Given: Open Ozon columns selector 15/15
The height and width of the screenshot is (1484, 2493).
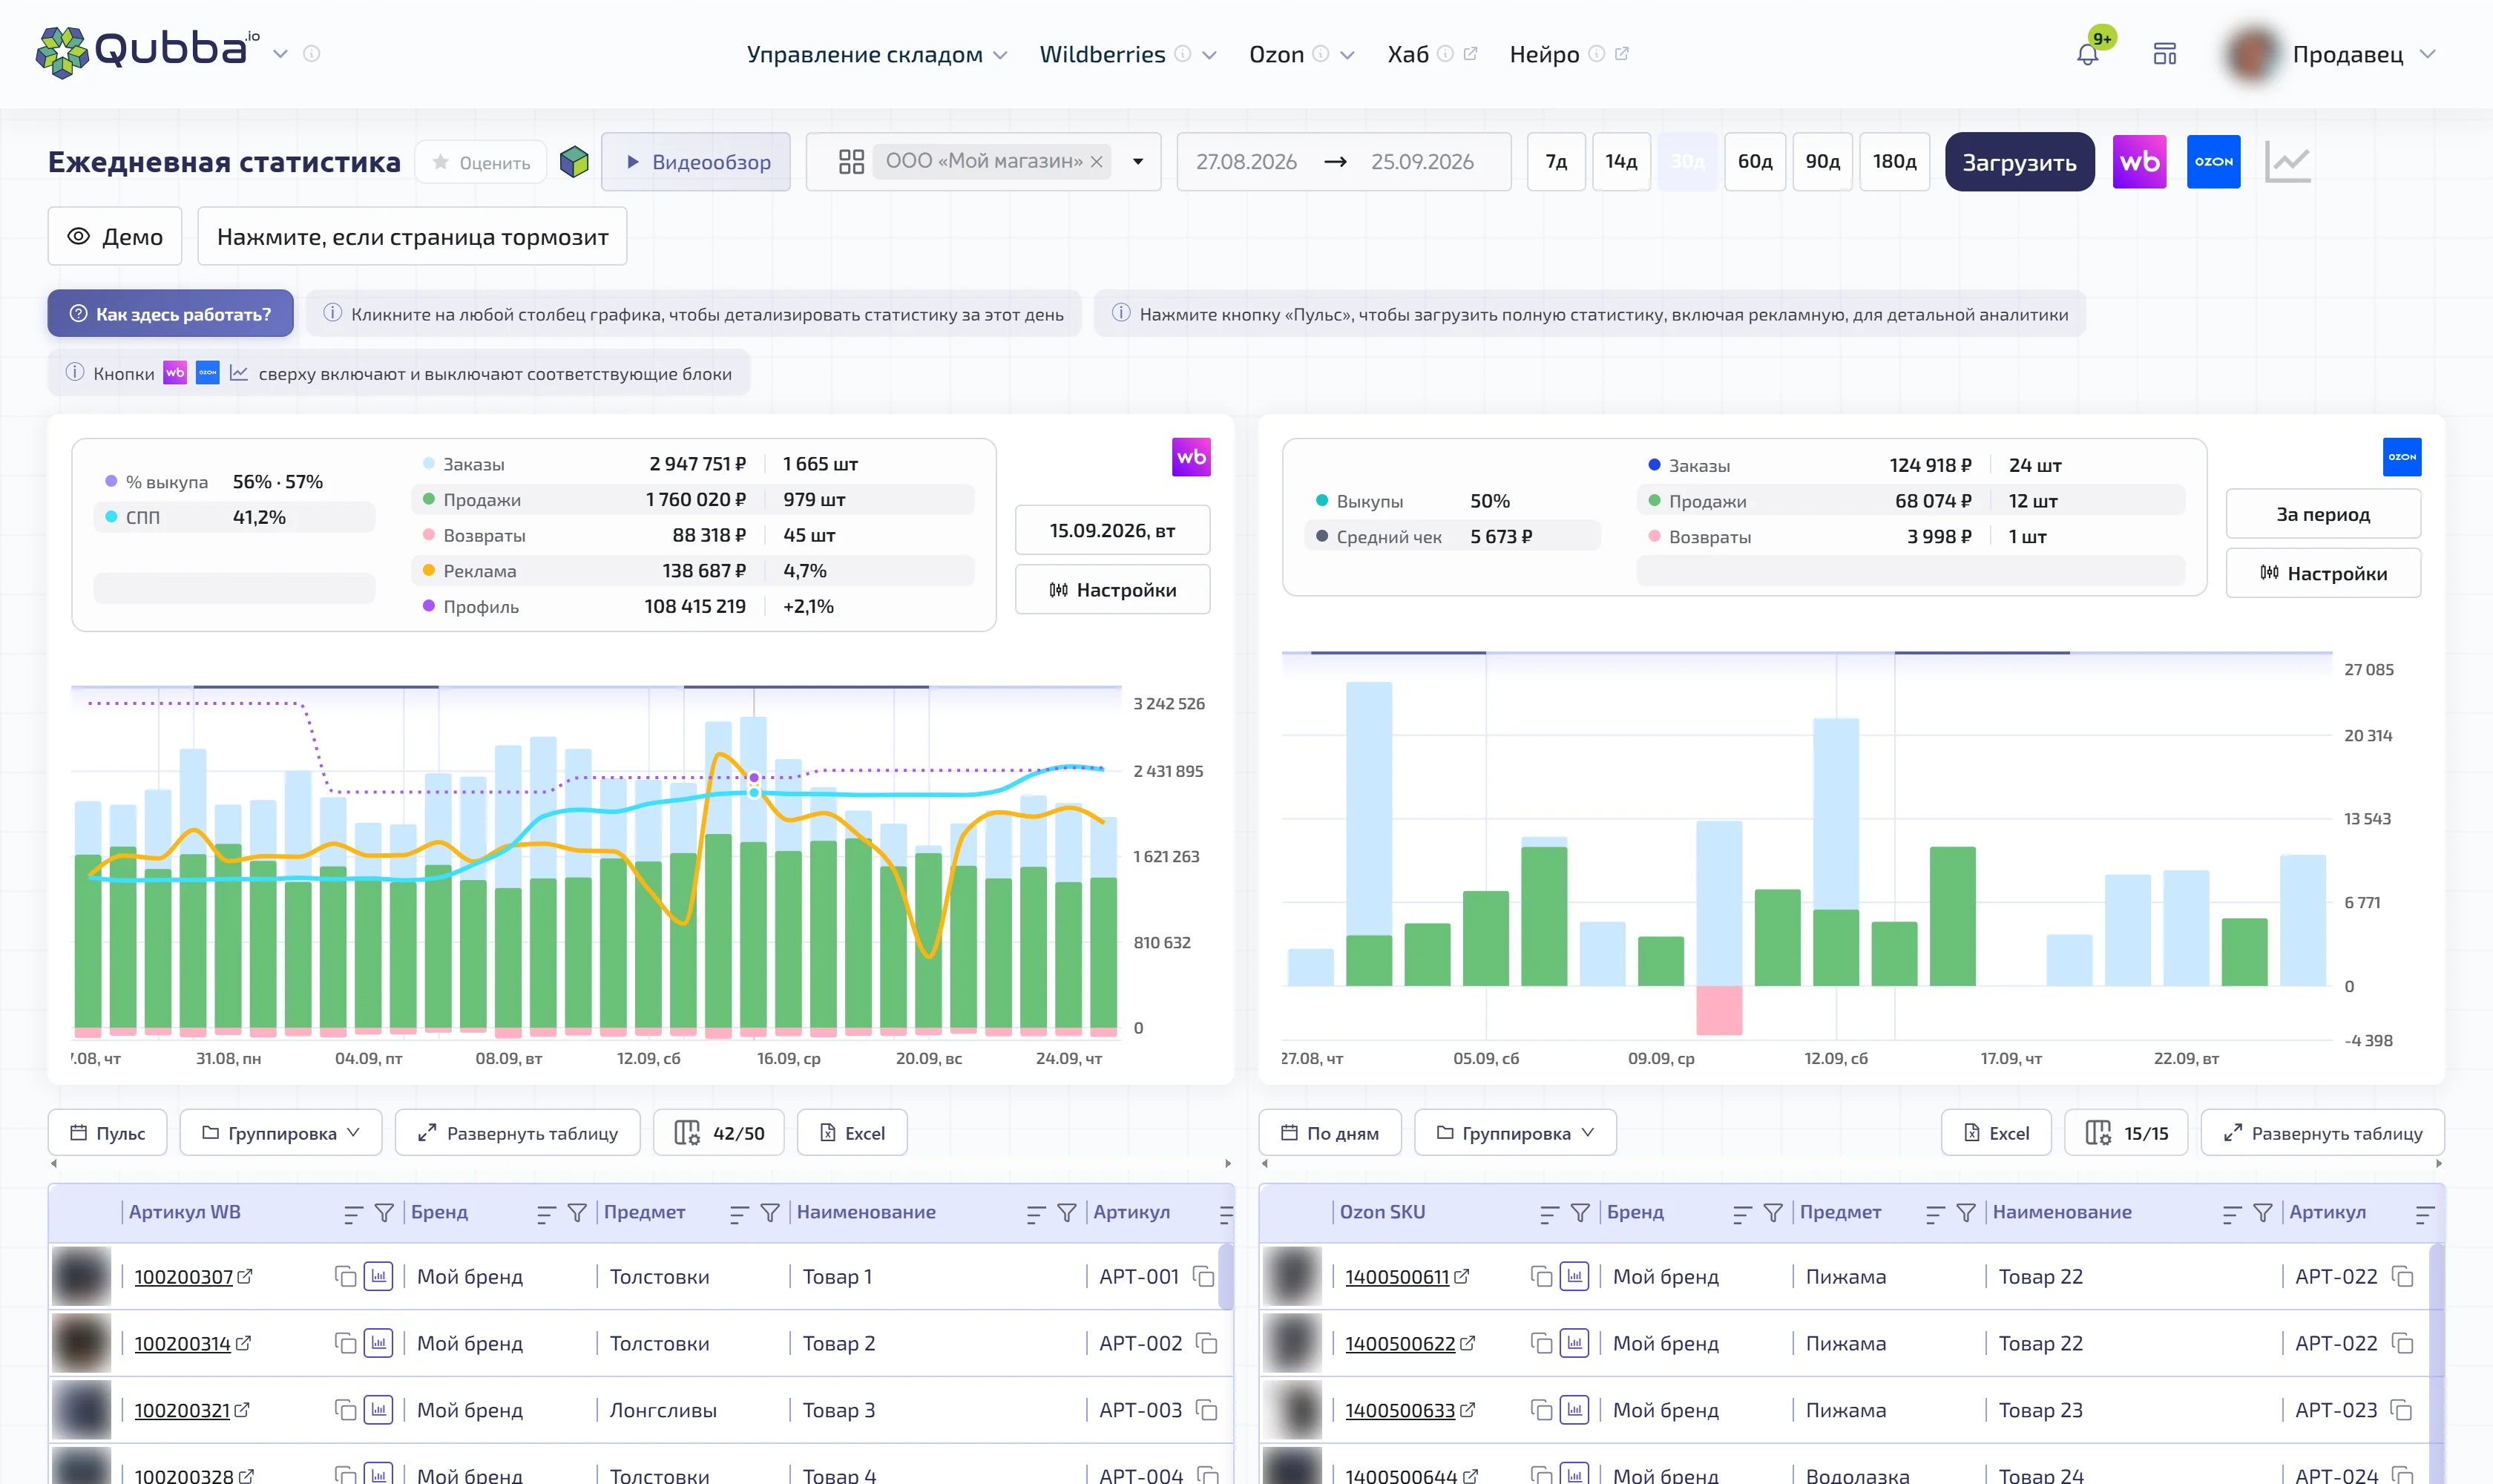Looking at the screenshot, I should point(2126,1133).
